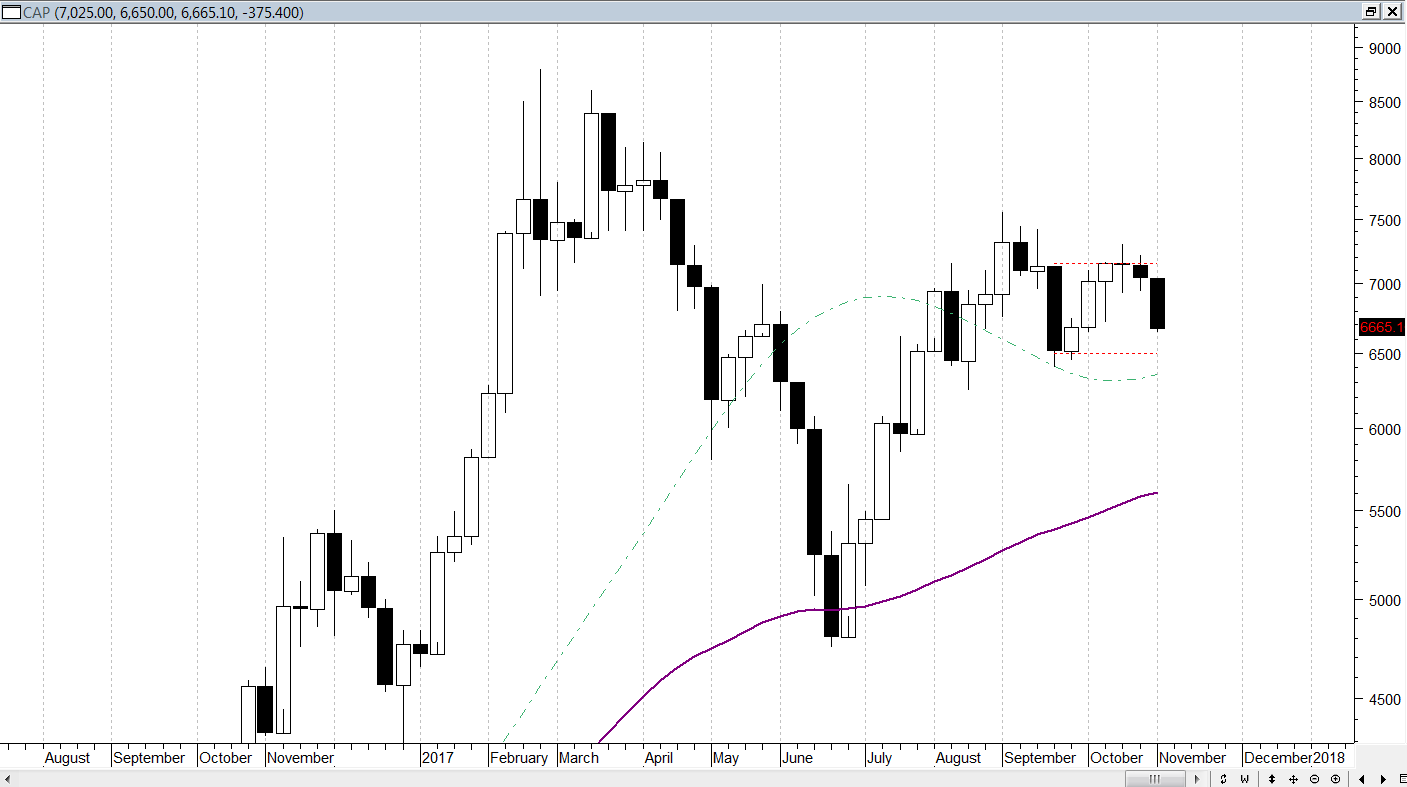
Task: Zoom out with the minus circle icon
Action: (x=1315, y=779)
